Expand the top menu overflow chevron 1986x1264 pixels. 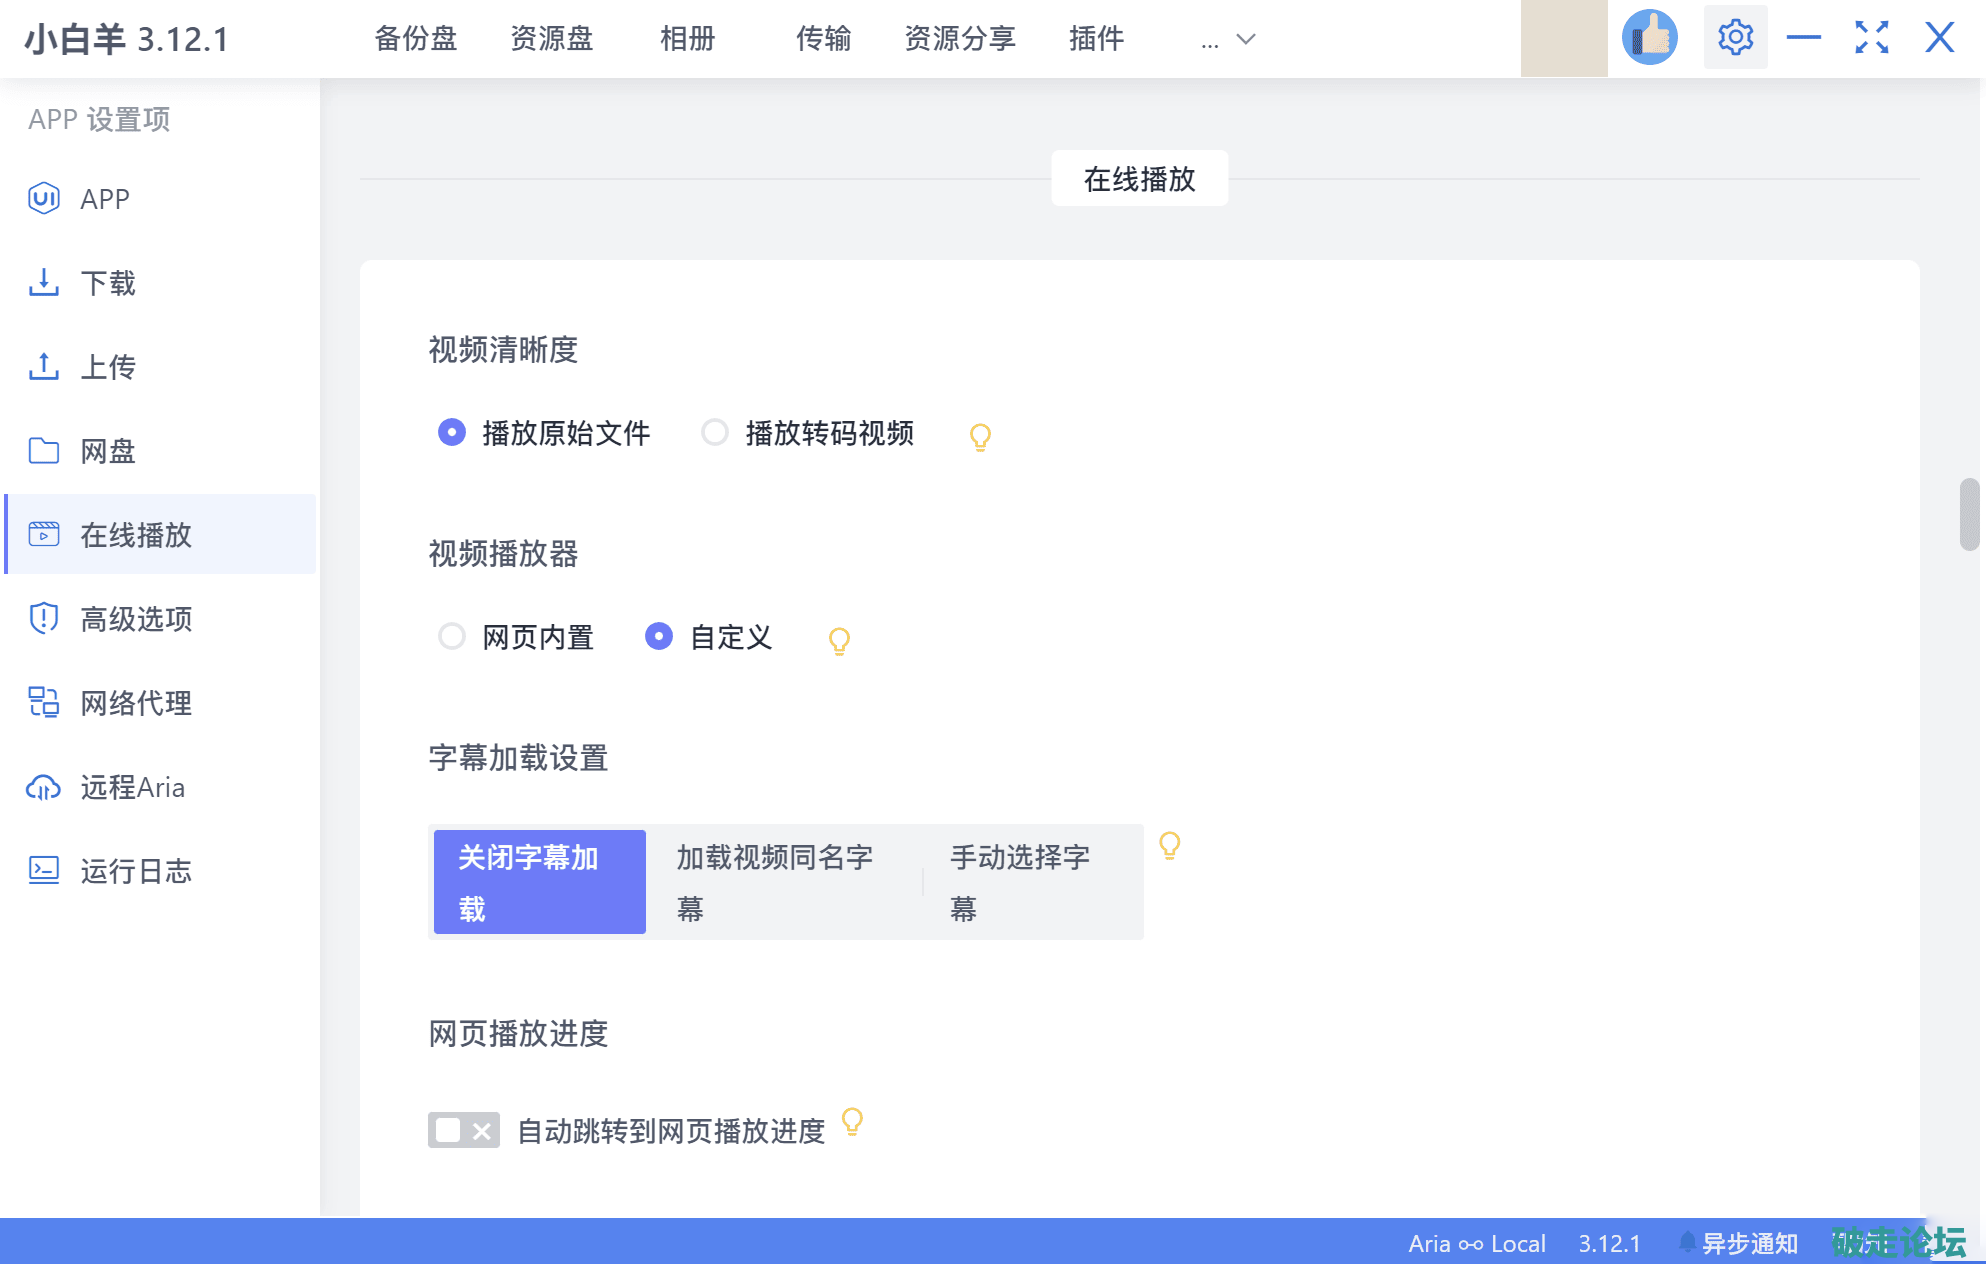[x=1246, y=39]
